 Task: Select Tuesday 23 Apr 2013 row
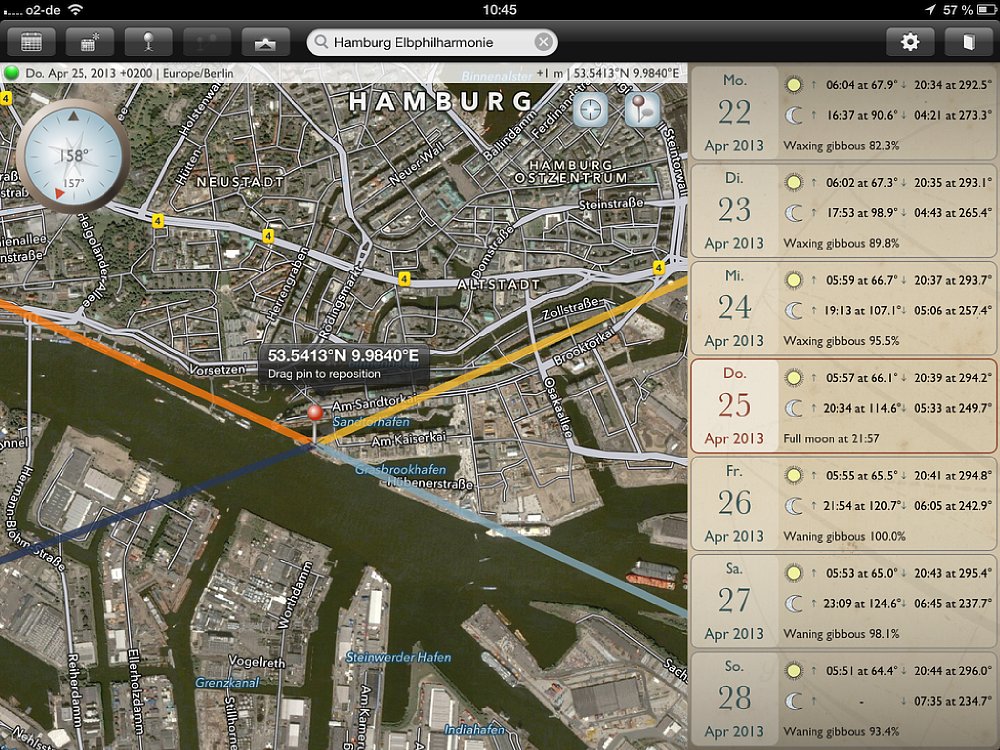tap(842, 210)
